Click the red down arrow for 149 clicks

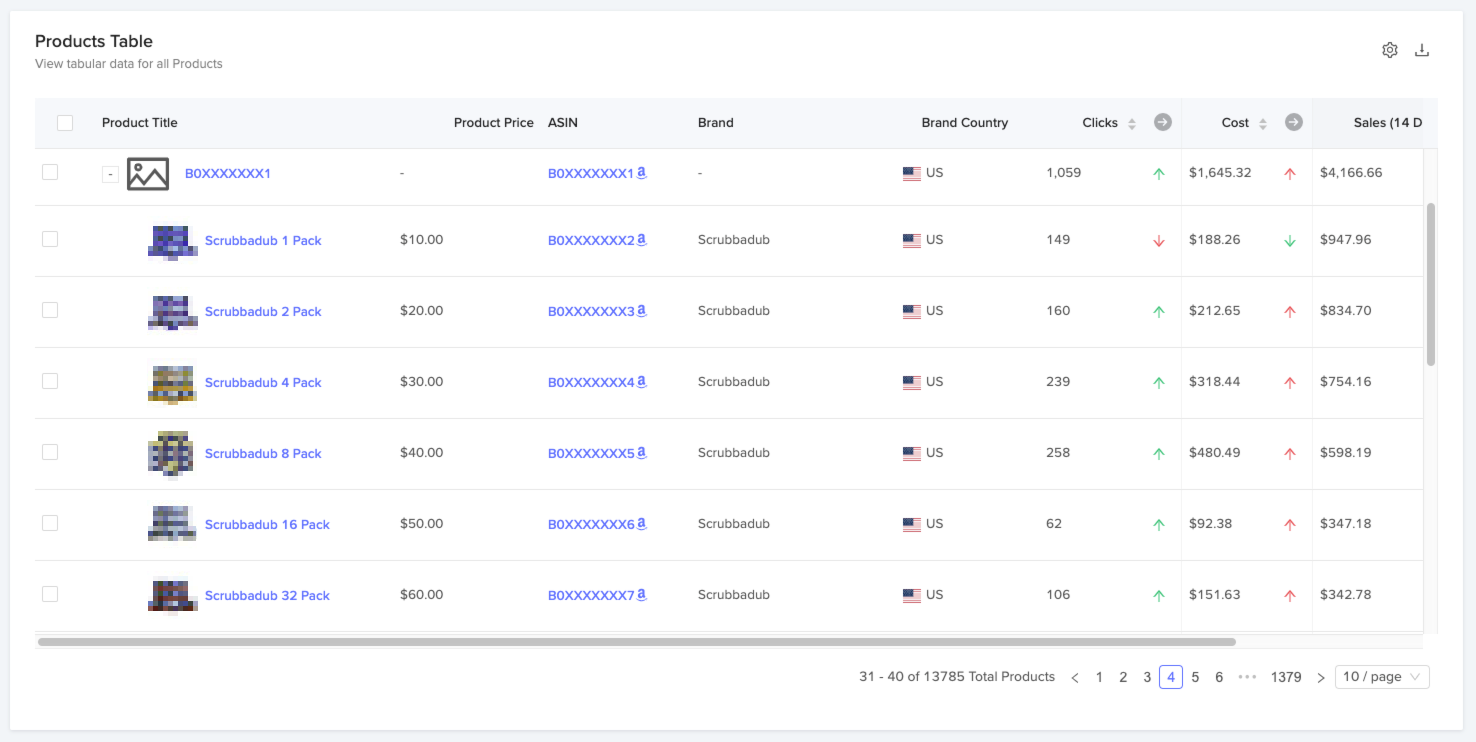(1159, 241)
